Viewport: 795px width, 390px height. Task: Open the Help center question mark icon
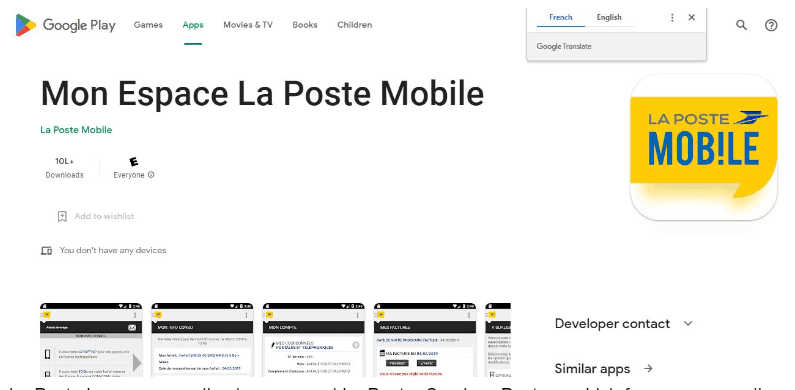tap(771, 25)
